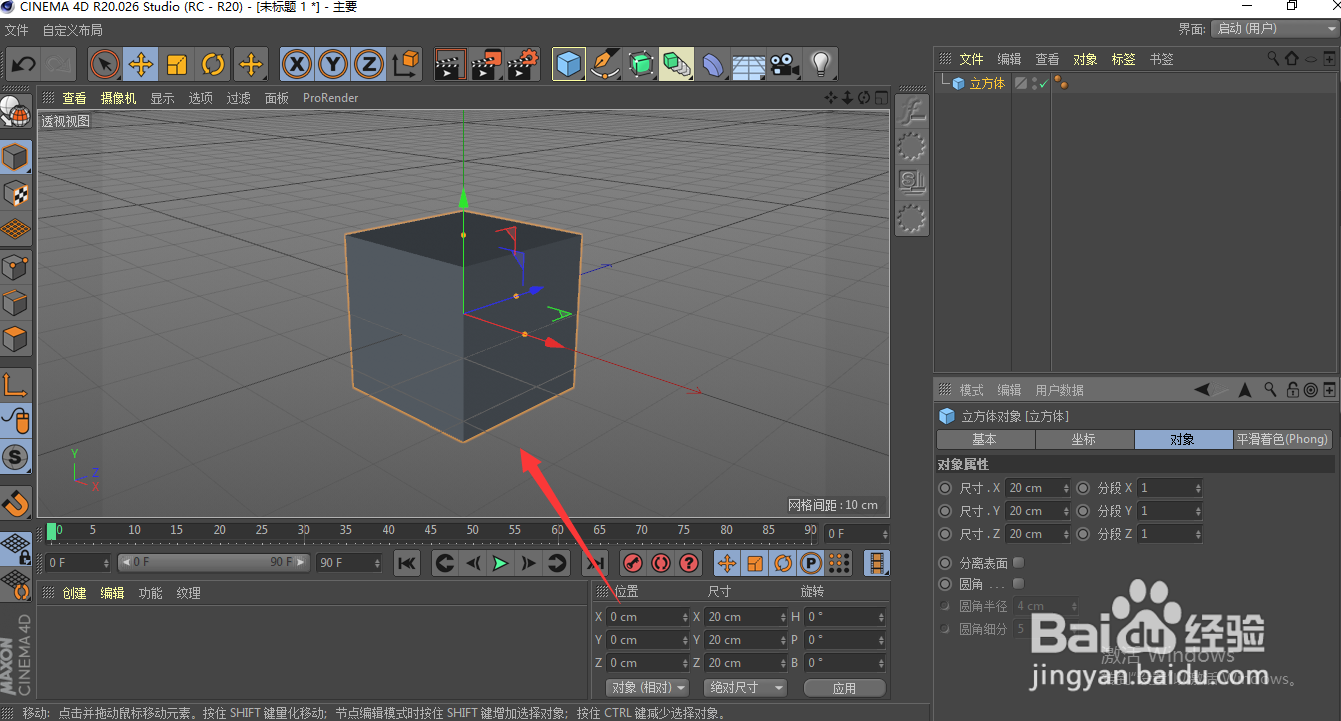Click the attribute manager back arrow

pos(1202,389)
